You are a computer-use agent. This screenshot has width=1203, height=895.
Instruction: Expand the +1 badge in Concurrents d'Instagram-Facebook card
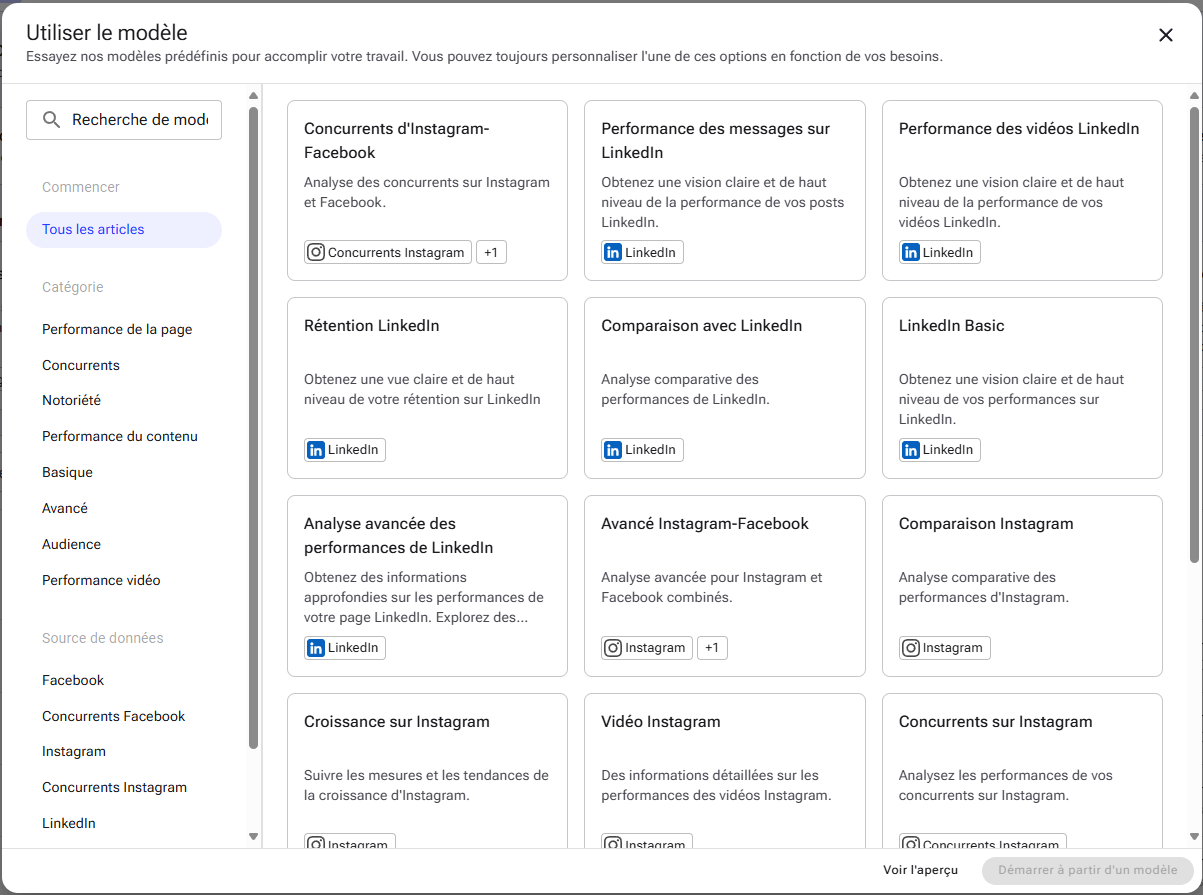click(x=491, y=252)
